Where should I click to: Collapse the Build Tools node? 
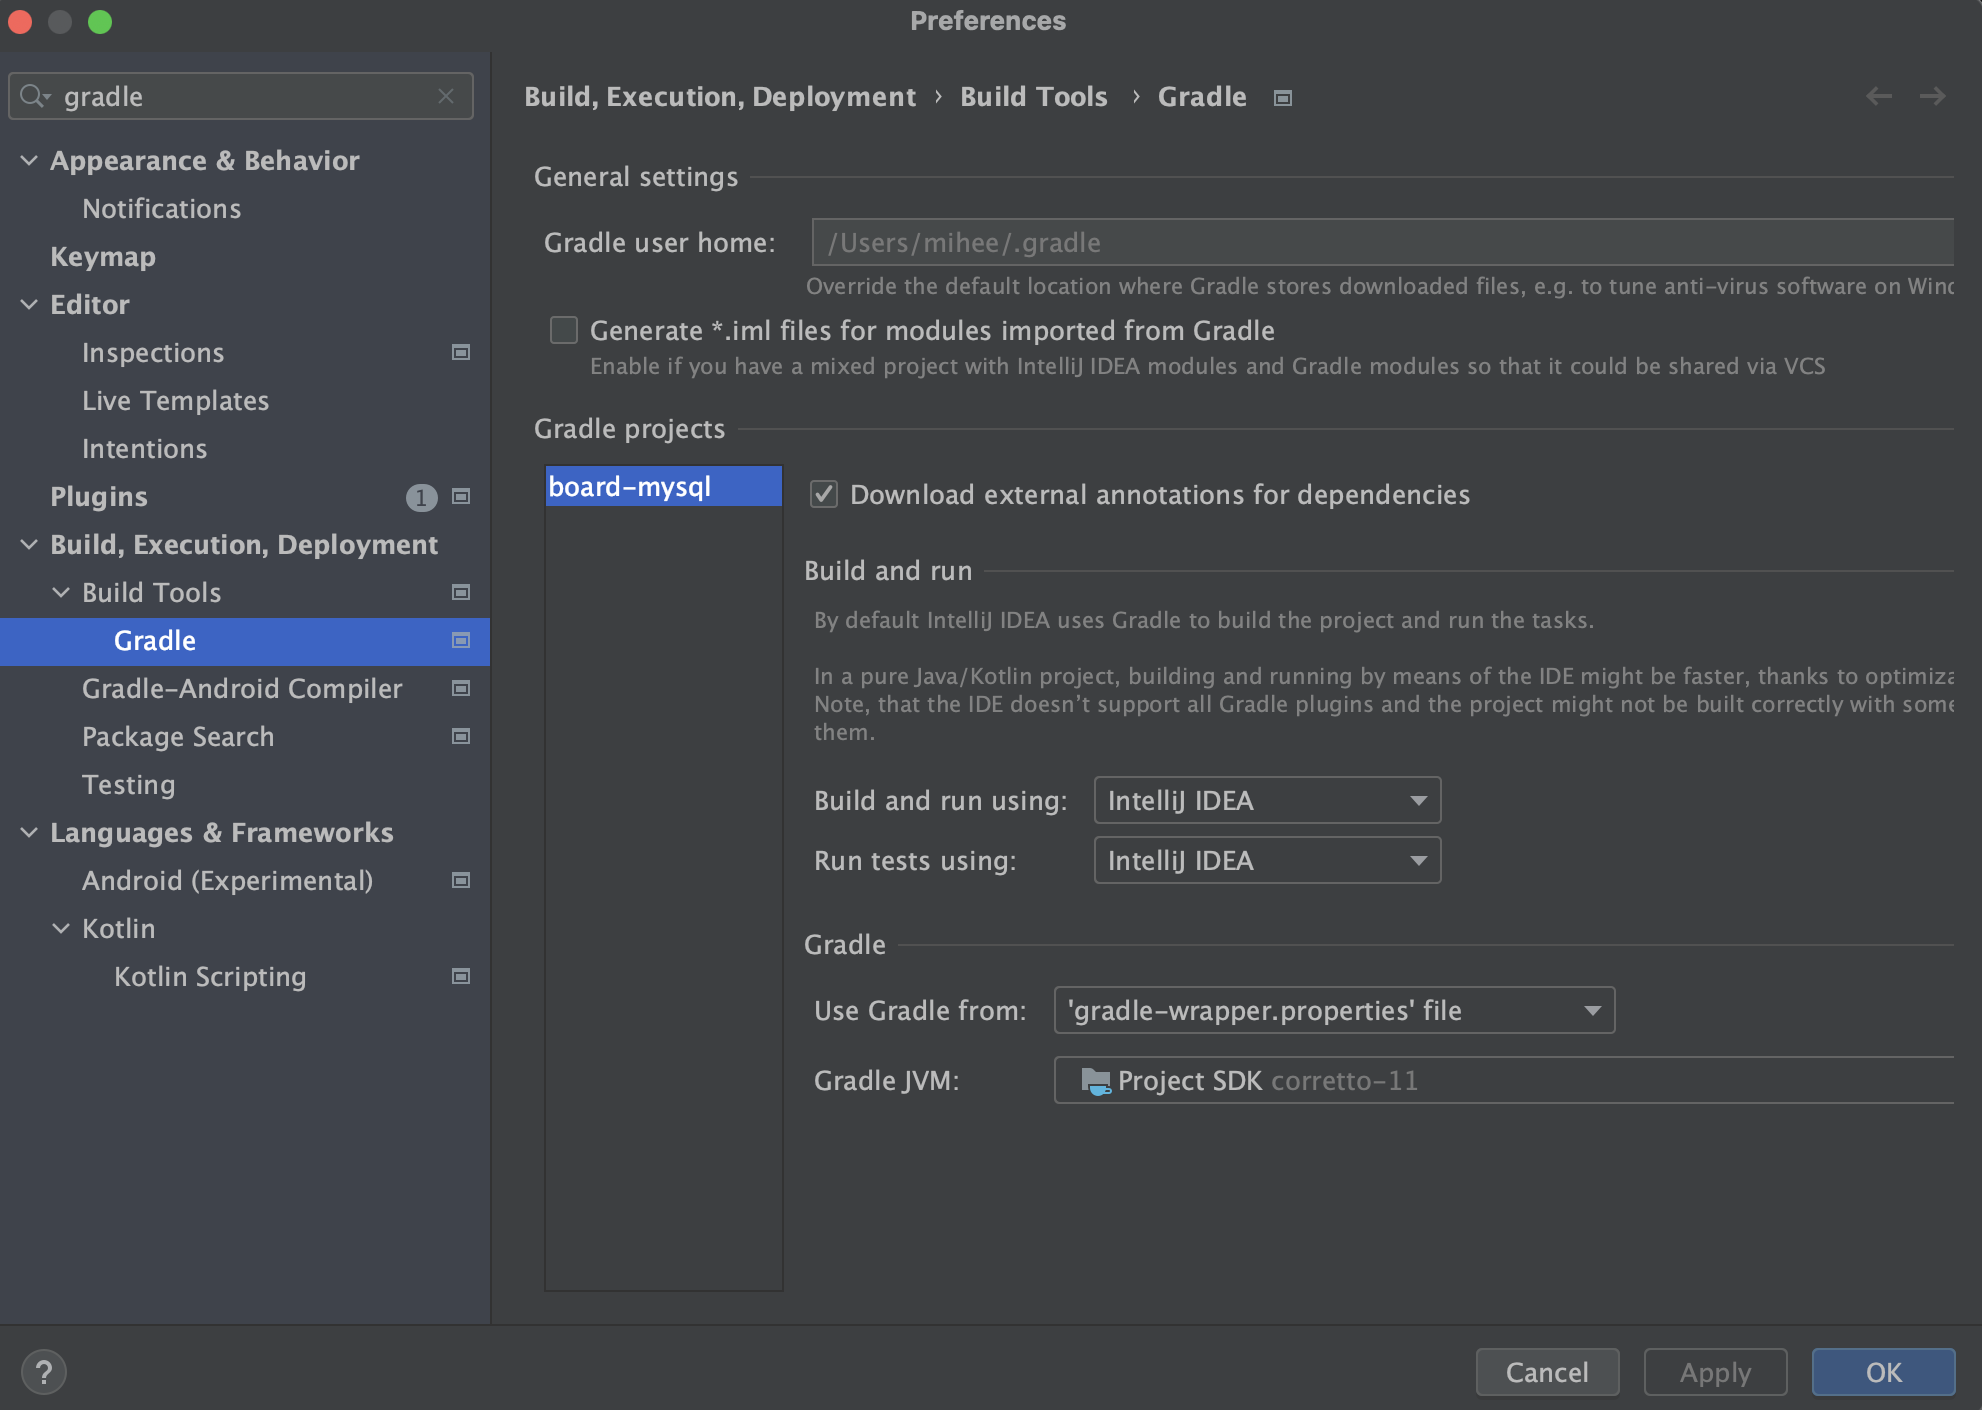(62, 592)
